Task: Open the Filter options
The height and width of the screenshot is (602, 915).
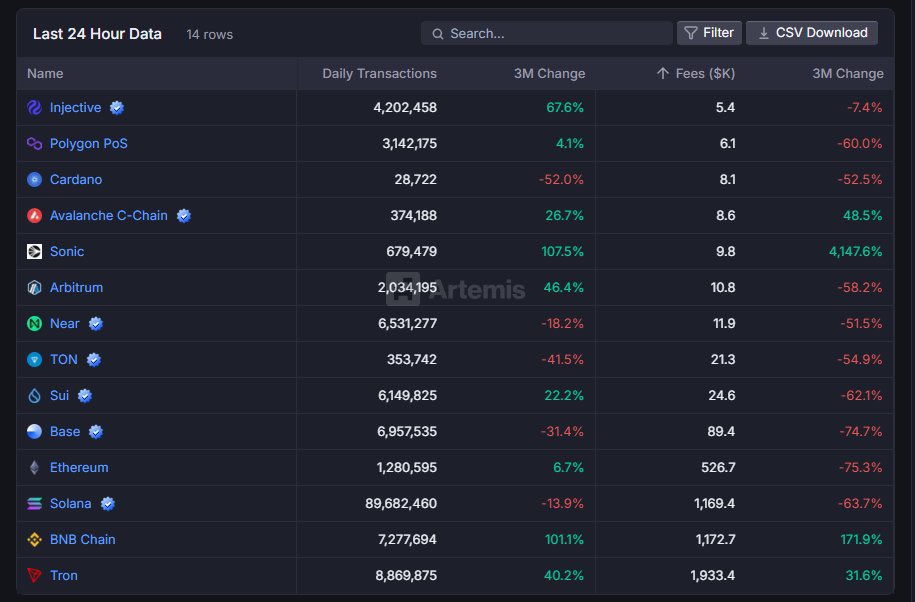Action: click(x=709, y=33)
